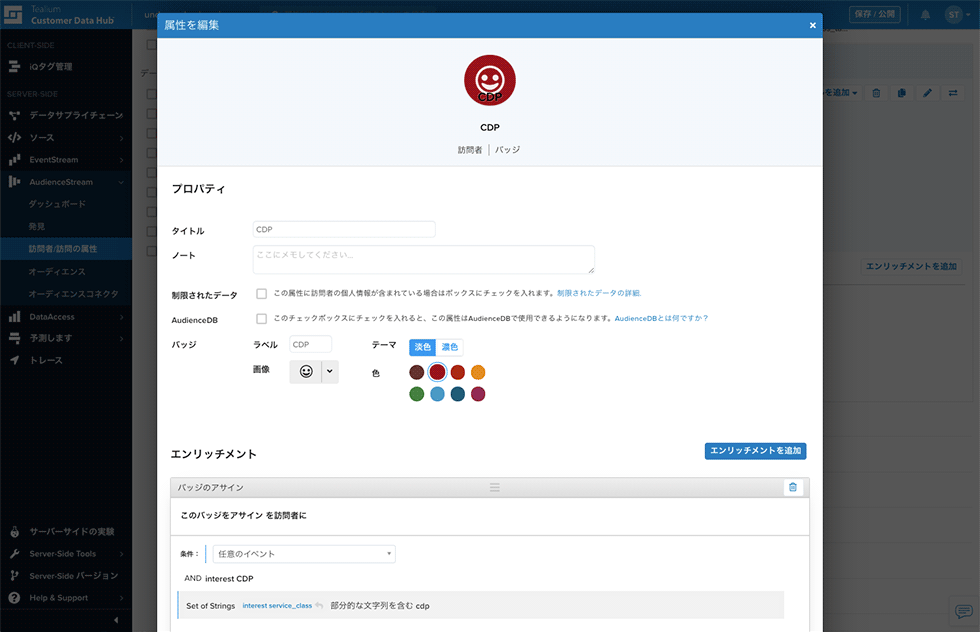Choose the orange color swatch
The height and width of the screenshot is (632, 980).
pos(478,373)
